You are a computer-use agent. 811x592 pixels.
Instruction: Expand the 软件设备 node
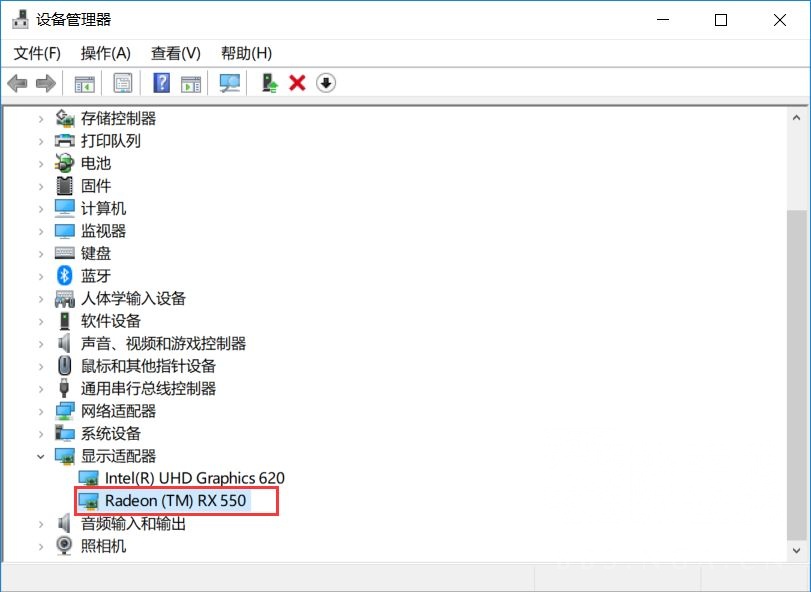click(x=41, y=321)
